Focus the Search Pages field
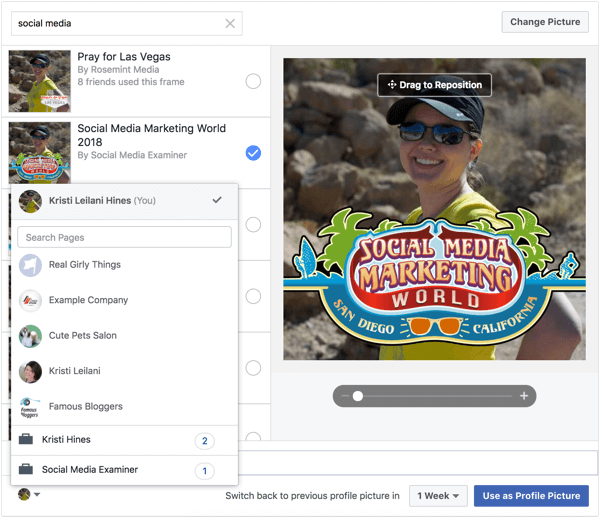The width and height of the screenshot is (600, 517). (x=124, y=237)
